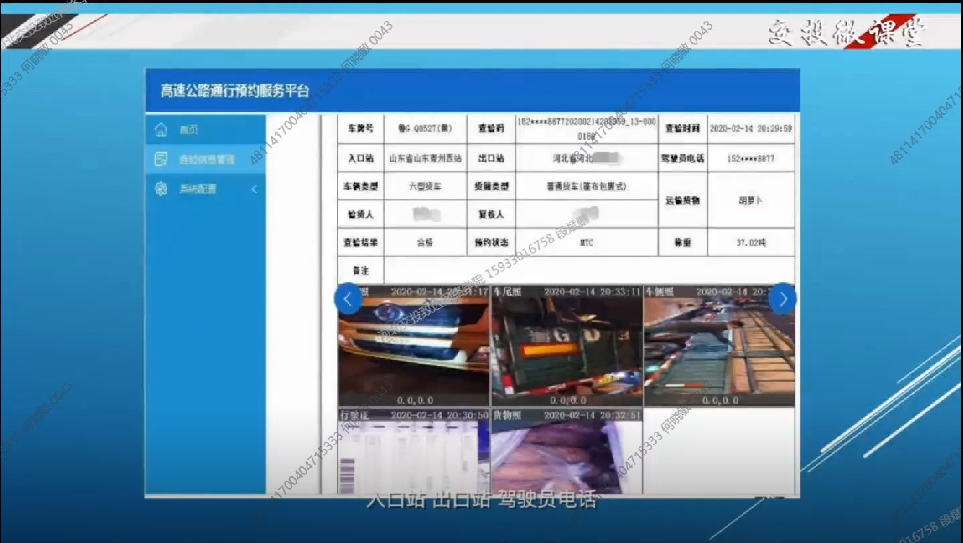
Task: Click the 预约状态 label cell
Action: coord(491,243)
